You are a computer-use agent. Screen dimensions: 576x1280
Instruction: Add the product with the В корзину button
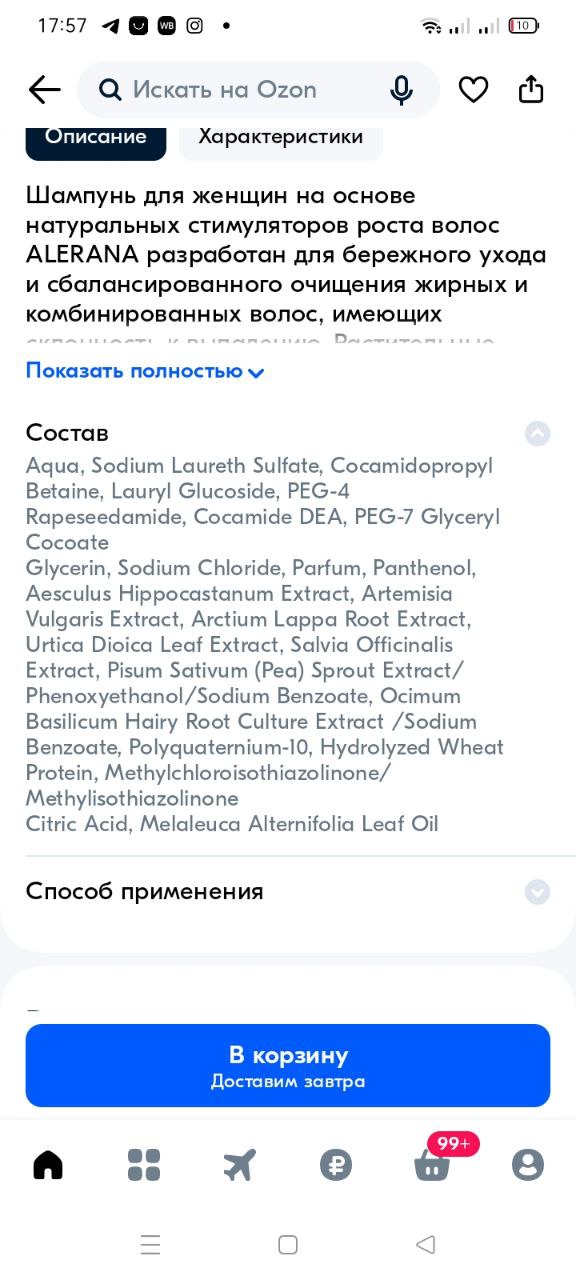pos(288,1065)
